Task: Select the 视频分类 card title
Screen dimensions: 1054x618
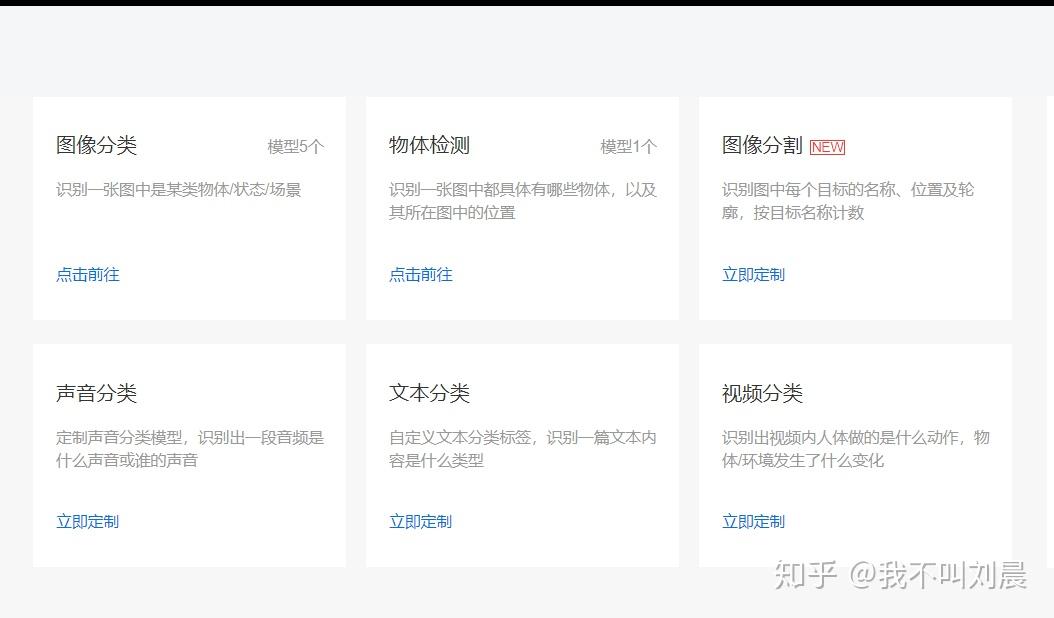Action: tap(762, 393)
